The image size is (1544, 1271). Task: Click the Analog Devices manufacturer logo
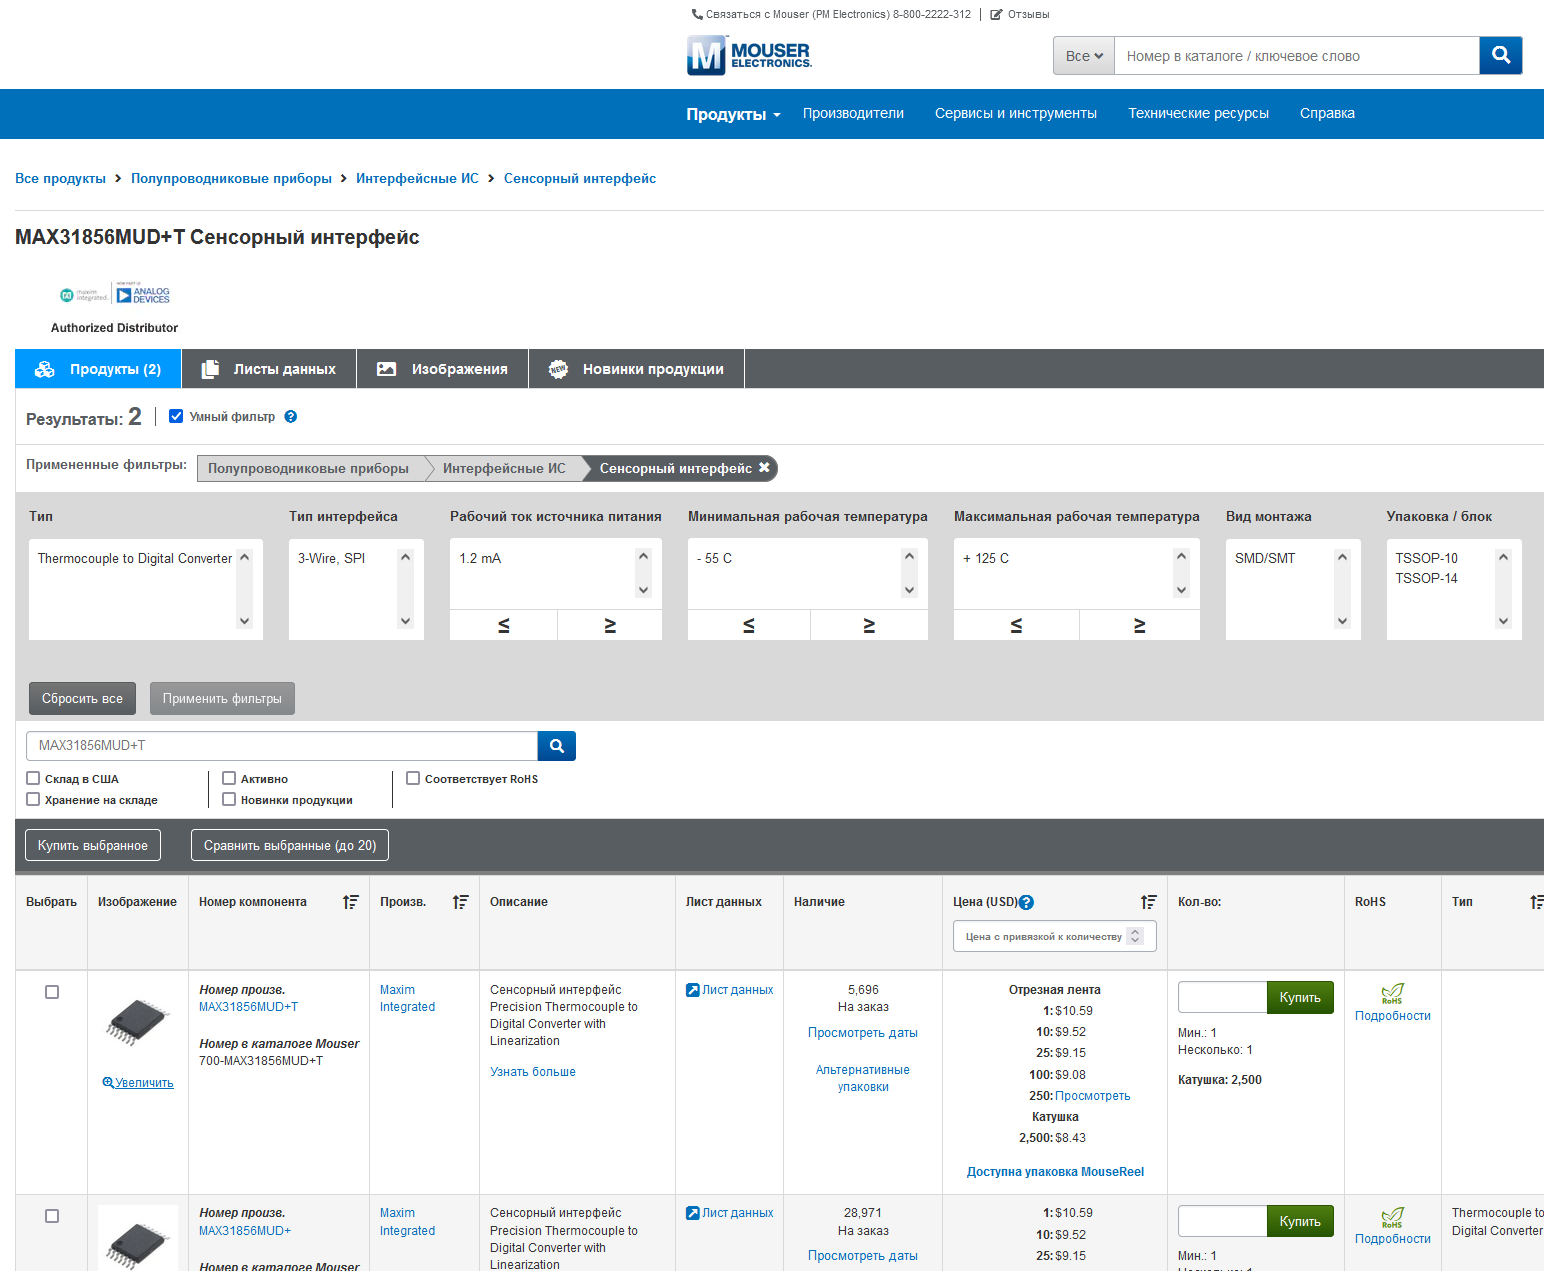click(x=144, y=294)
